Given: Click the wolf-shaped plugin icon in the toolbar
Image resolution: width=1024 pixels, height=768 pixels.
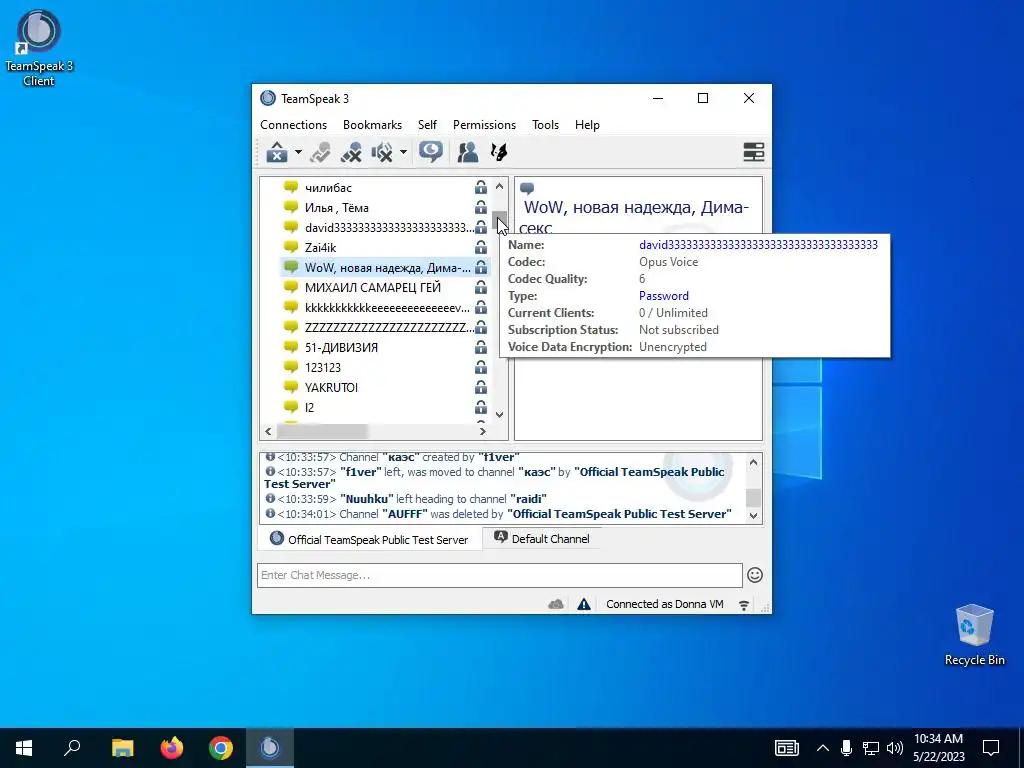Looking at the screenshot, I should click(499, 152).
